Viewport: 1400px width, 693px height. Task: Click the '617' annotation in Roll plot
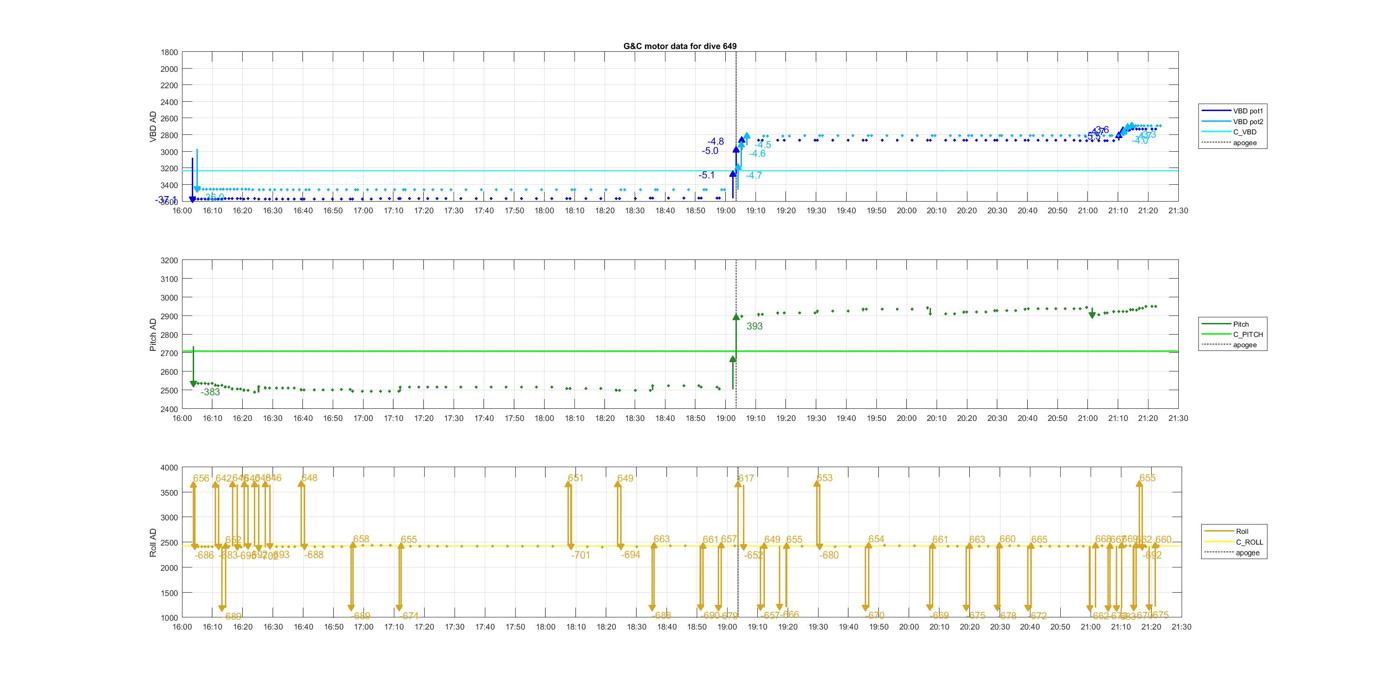coord(746,479)
